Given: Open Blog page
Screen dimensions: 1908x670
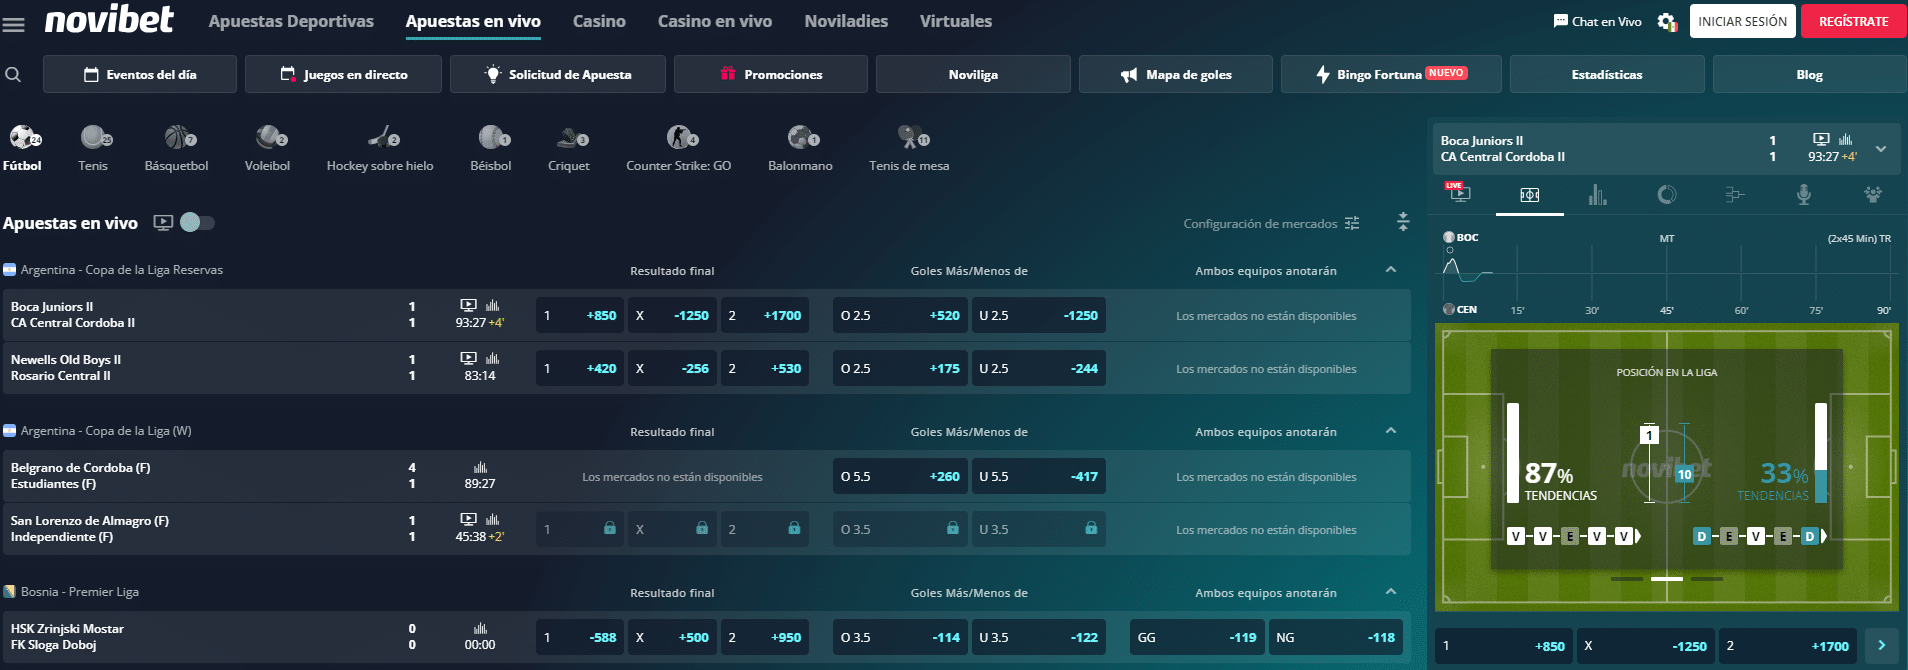Looking at the screenshot, I should (x=1810, y=74).
